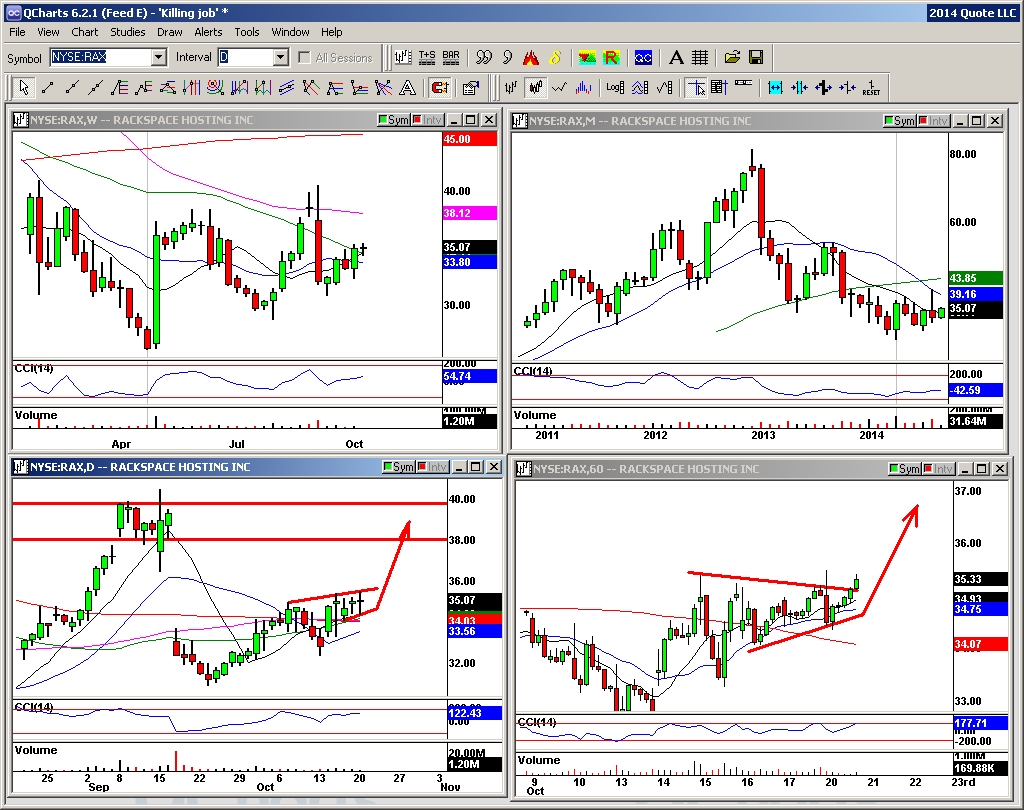Click Volume label on monthly chart

(x=535, y=415)
